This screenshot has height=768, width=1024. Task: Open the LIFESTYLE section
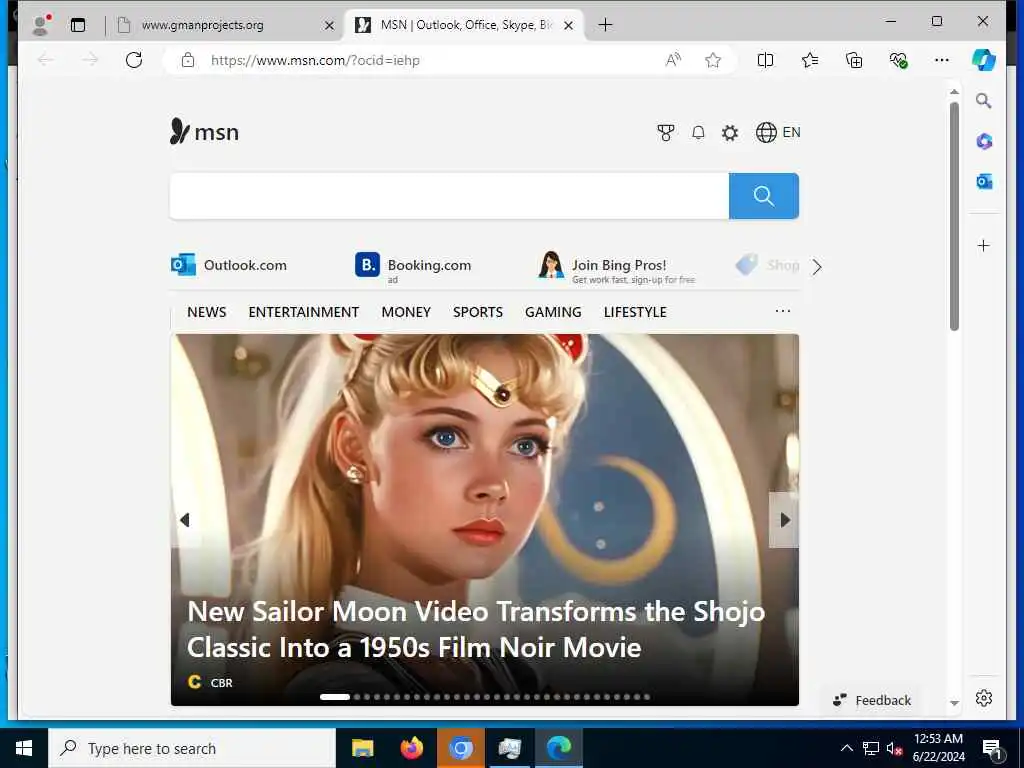coord(635,312)
